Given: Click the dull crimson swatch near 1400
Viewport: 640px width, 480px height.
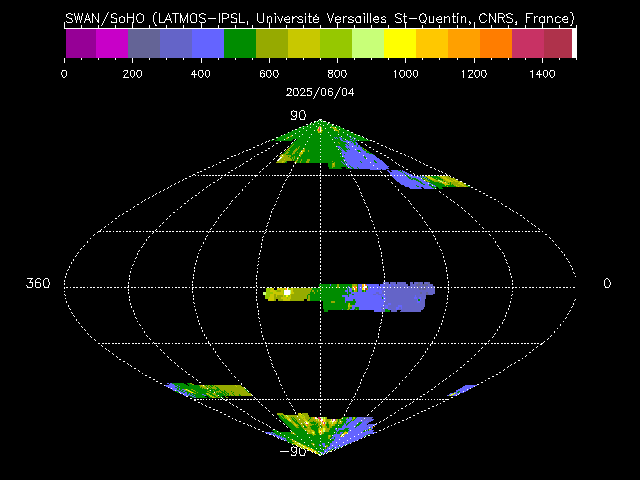Looking at the screenshot, I should pyautogui.click(x=558, y=43).
